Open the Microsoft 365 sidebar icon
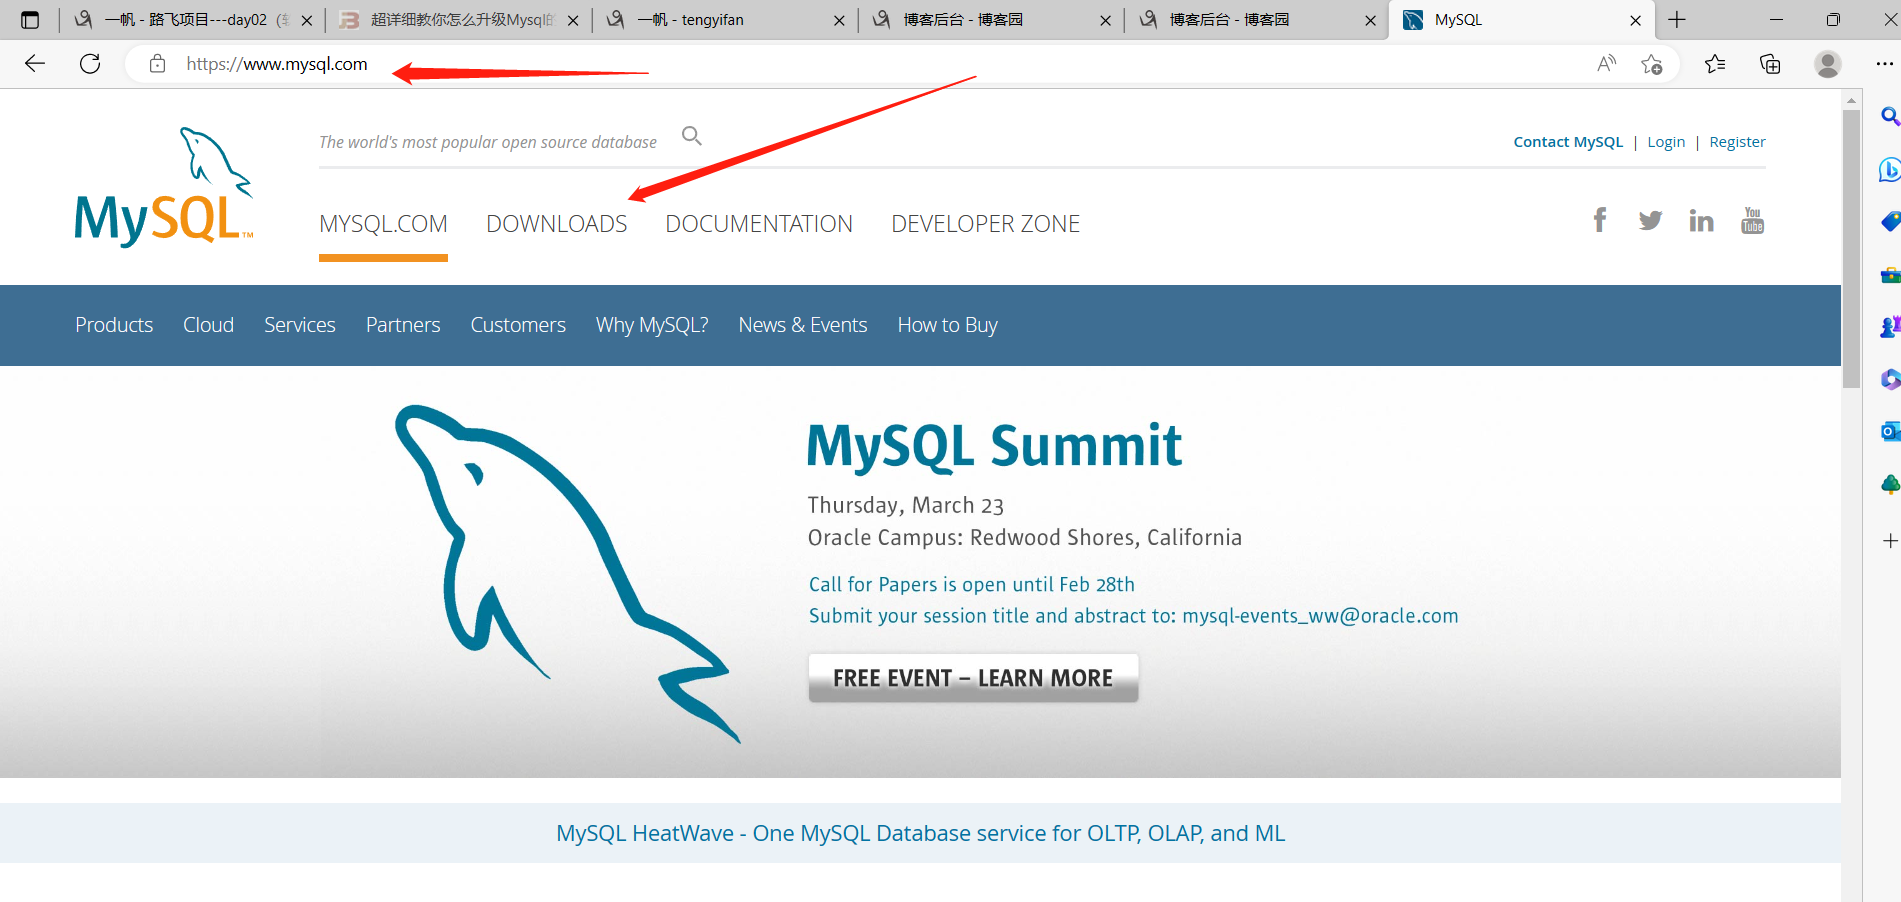 (1889, 379)
